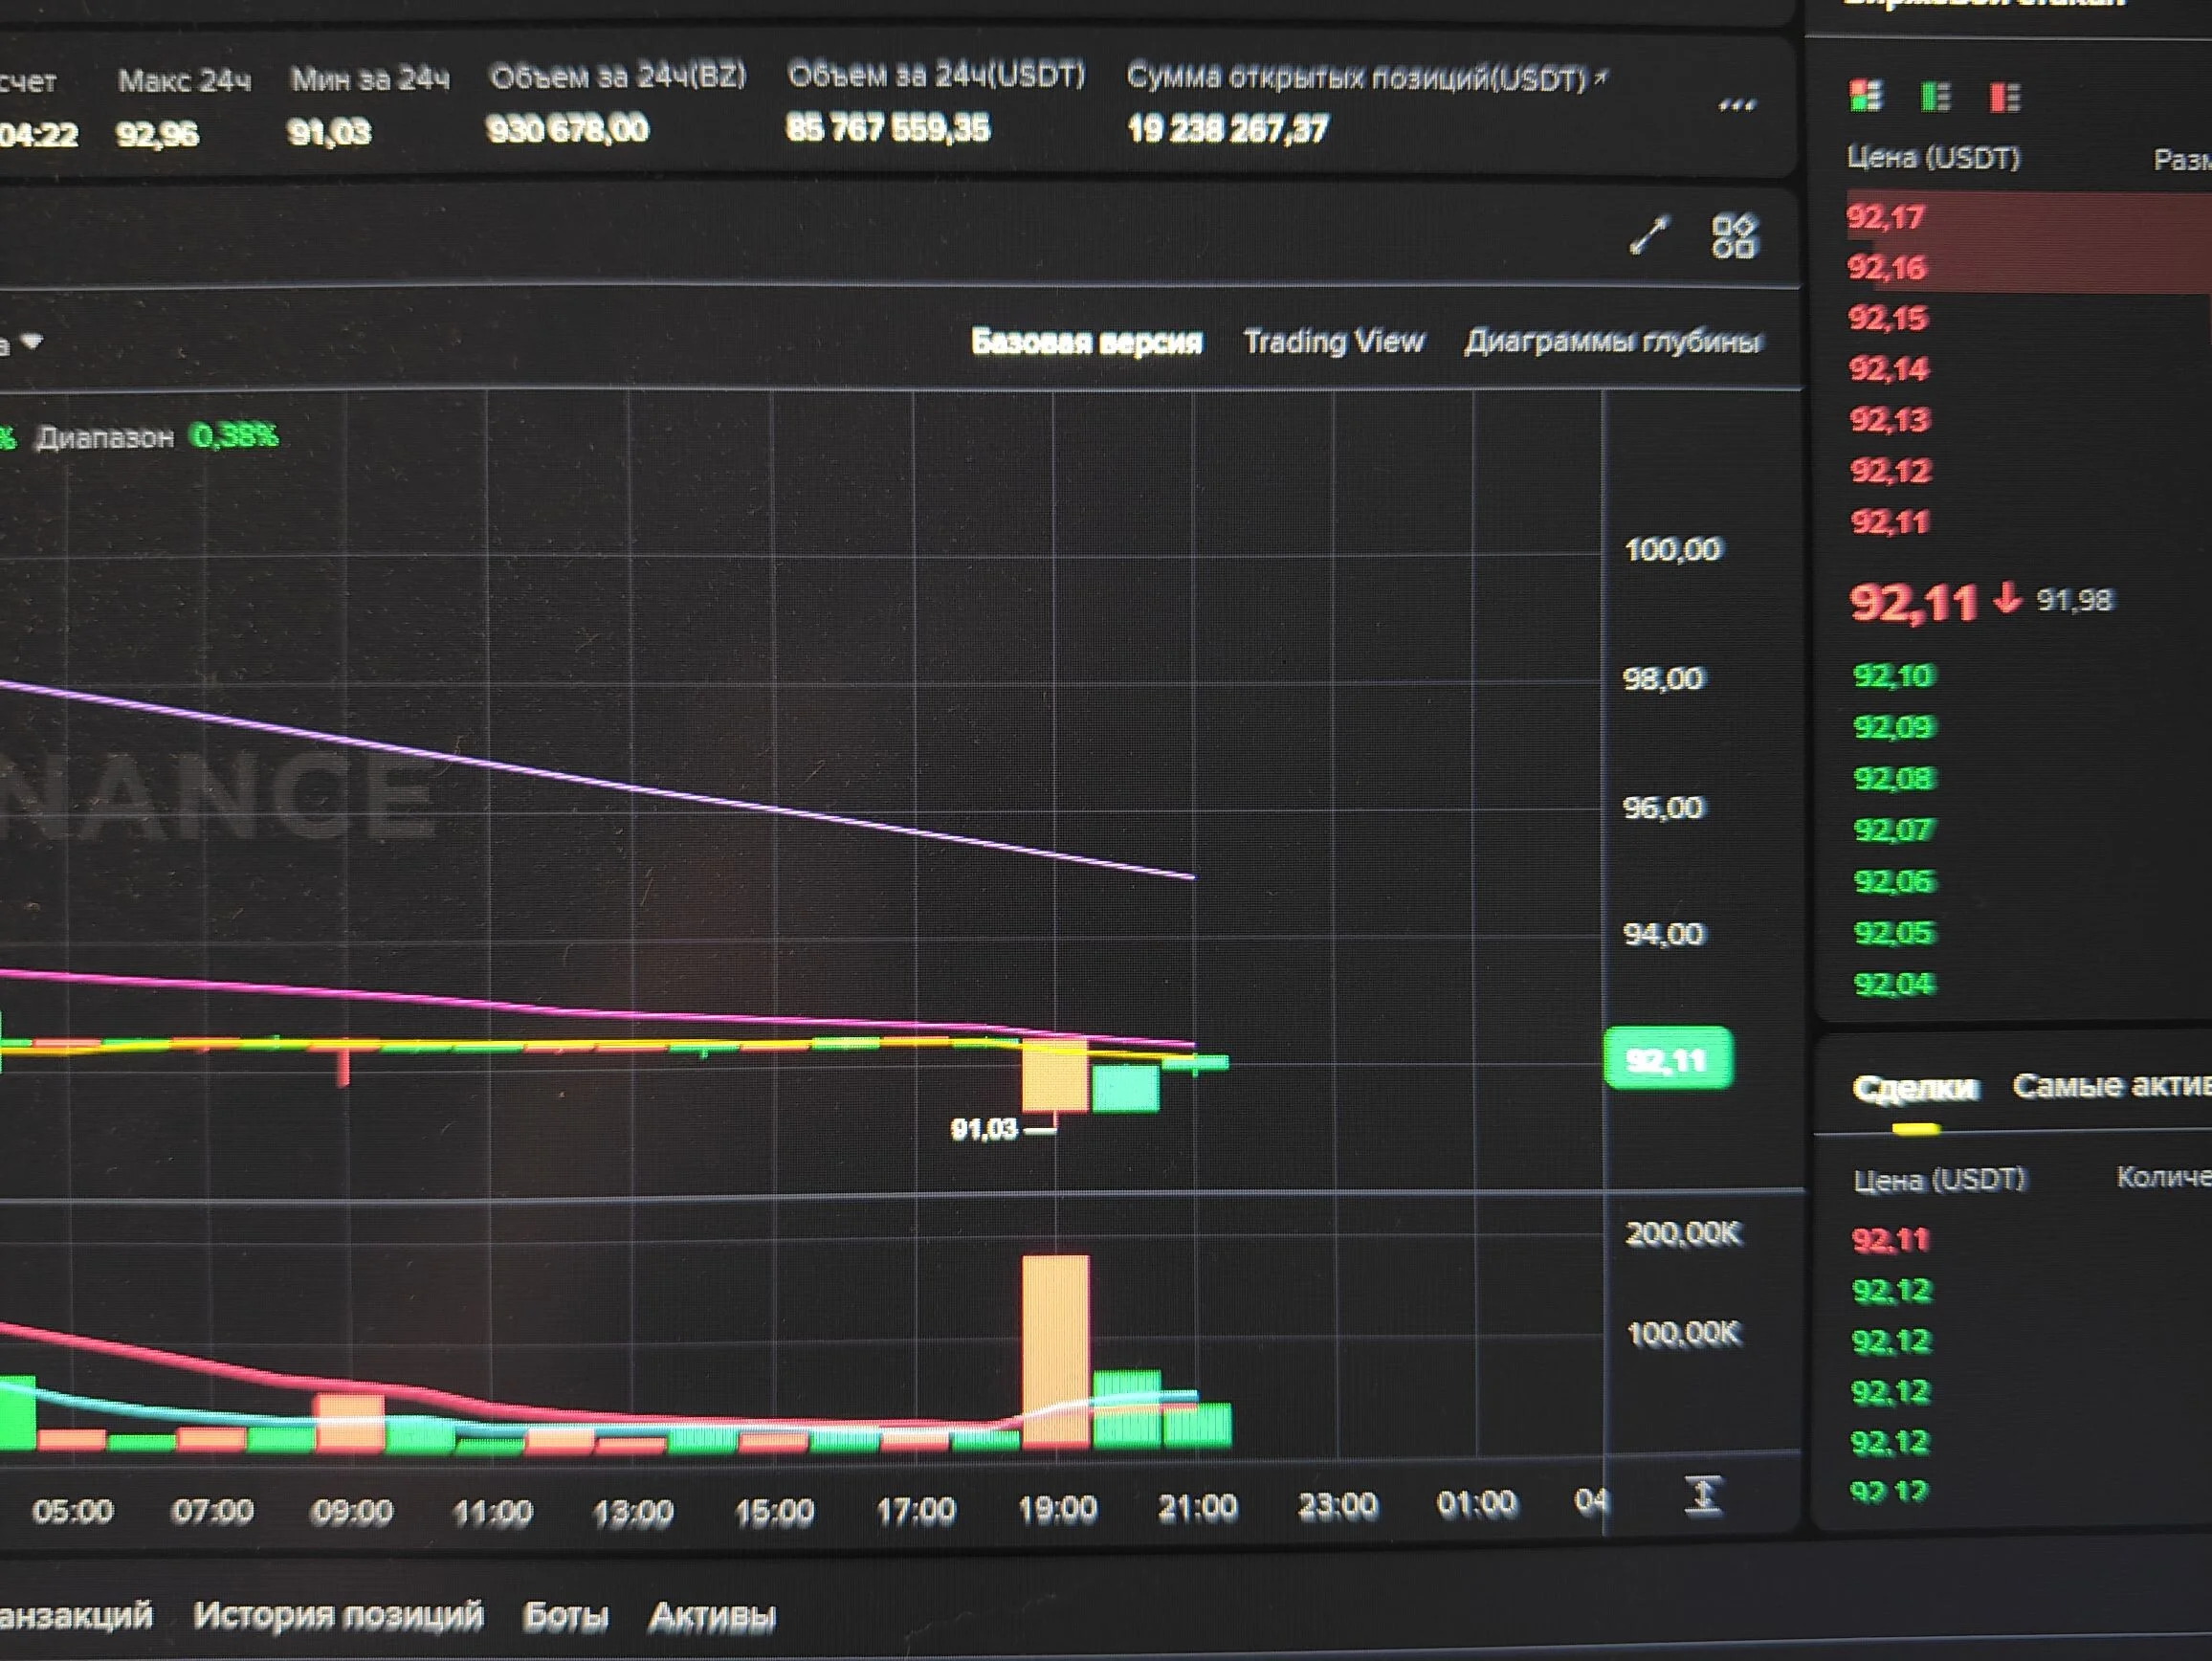
Task: Click Макс 24ч value 92,96
Action: coord(157,133)
